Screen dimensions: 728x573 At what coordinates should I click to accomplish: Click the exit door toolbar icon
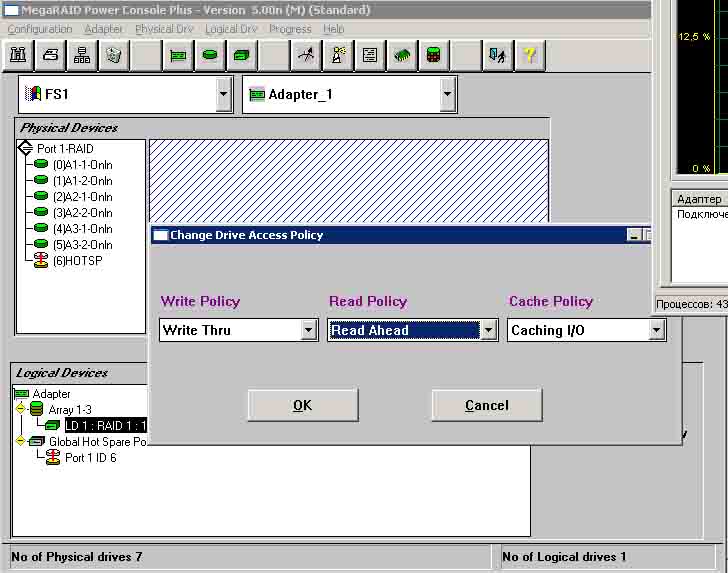click(497, 56)
